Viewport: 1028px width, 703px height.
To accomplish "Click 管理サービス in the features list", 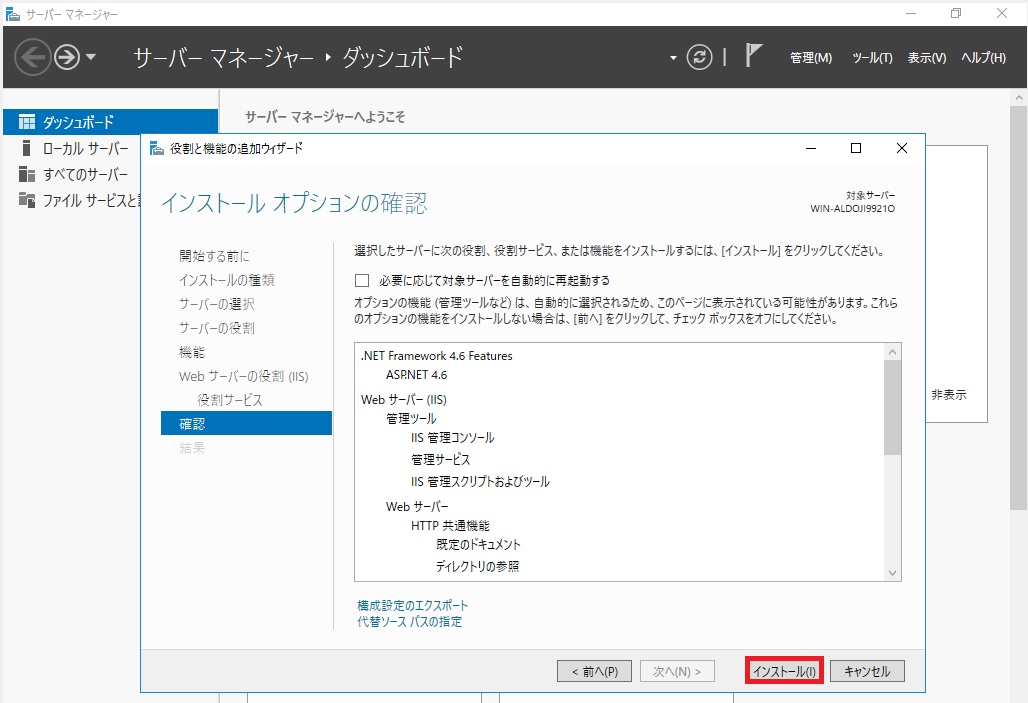I will coord(441,460).
